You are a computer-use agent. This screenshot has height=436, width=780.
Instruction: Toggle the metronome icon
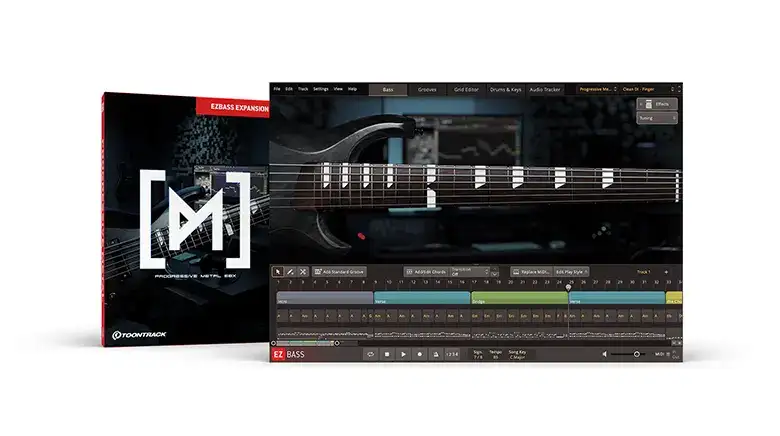[436, 354]
